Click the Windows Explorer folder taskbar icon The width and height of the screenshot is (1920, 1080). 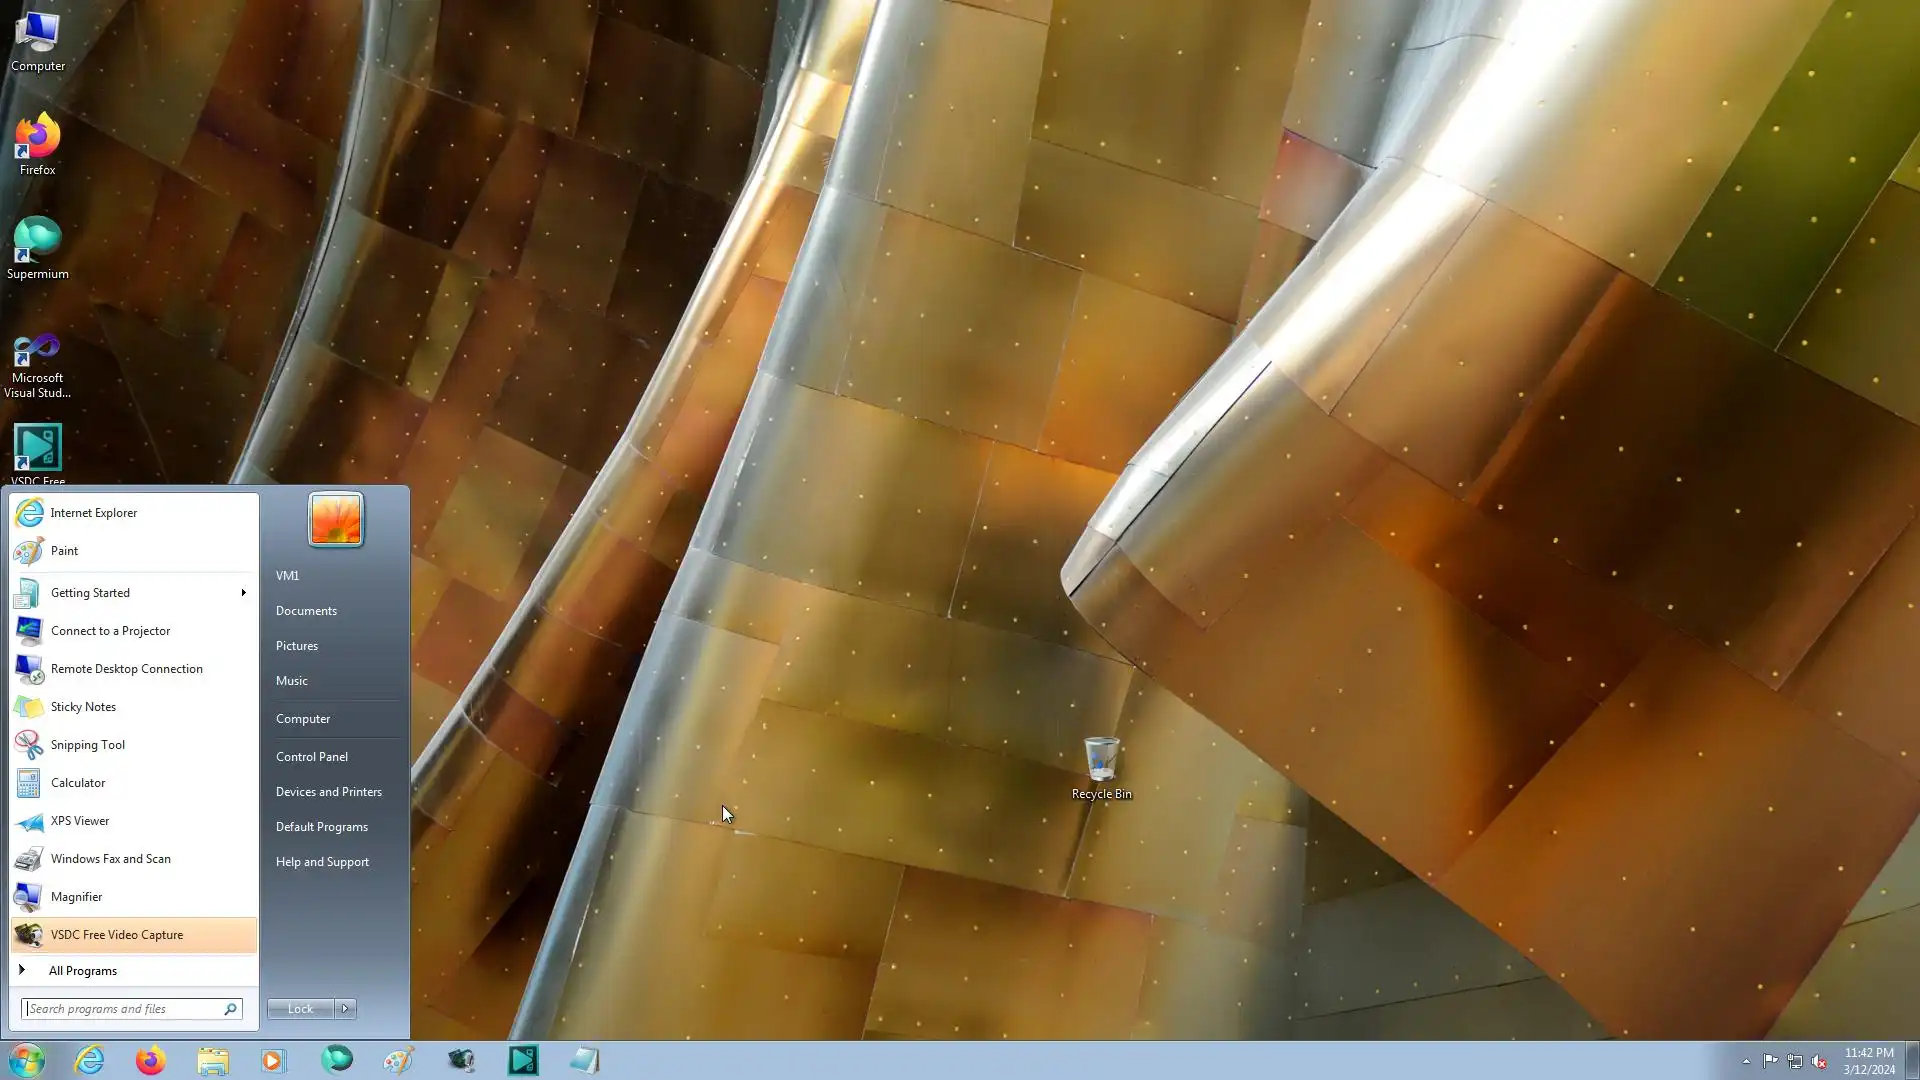(x=212, y=1060)
